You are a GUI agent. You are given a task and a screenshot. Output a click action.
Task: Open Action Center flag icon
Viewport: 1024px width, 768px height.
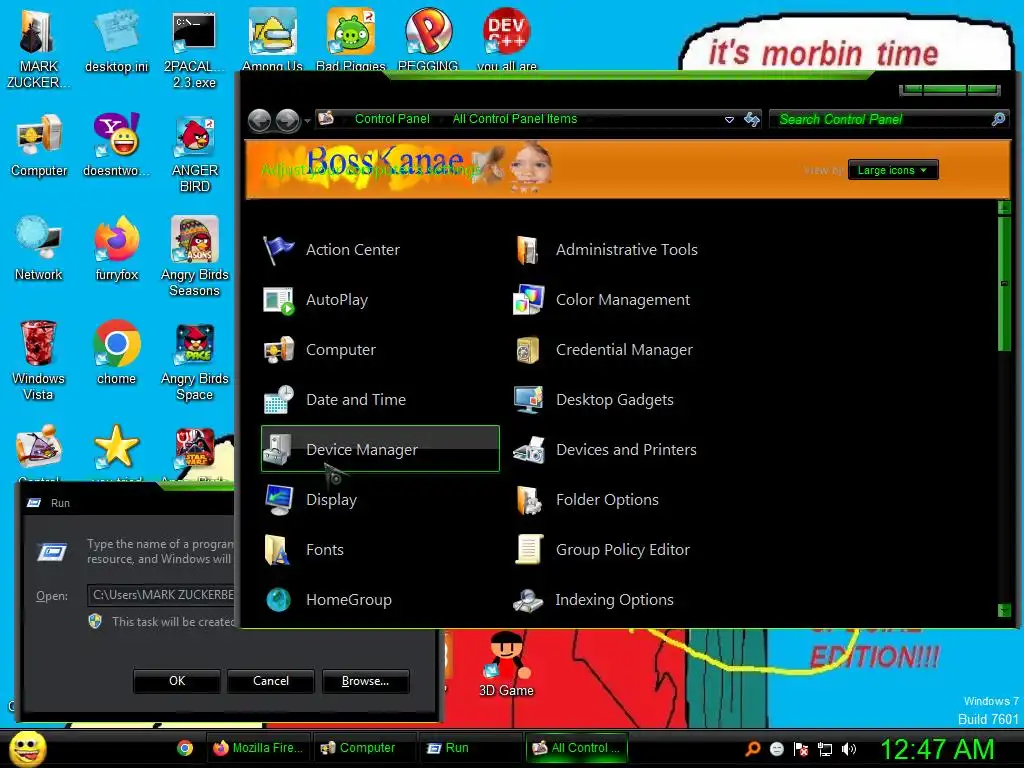(278, 250)
